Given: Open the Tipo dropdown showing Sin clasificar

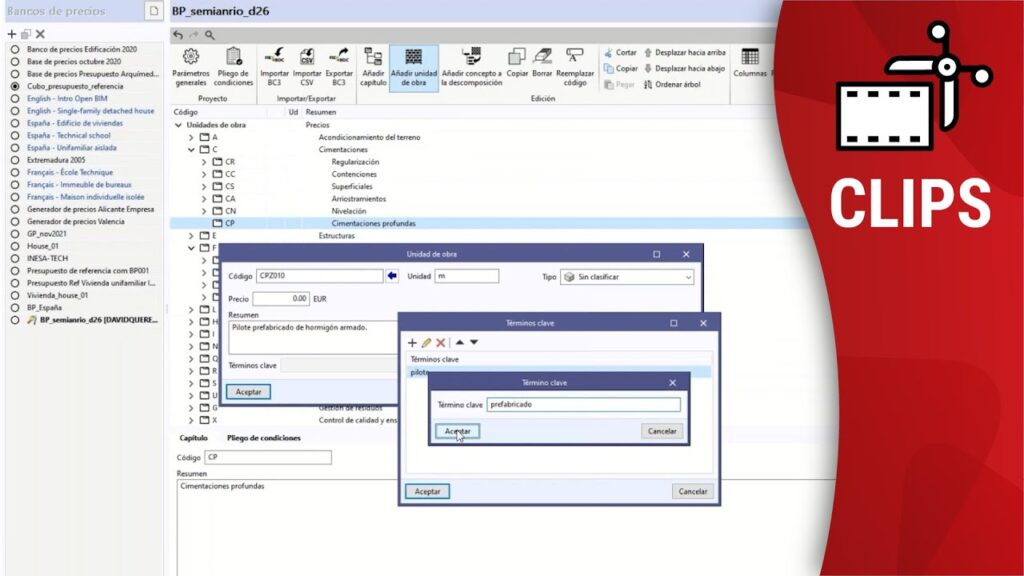Looking at the screenshot, I should [626, 276].
